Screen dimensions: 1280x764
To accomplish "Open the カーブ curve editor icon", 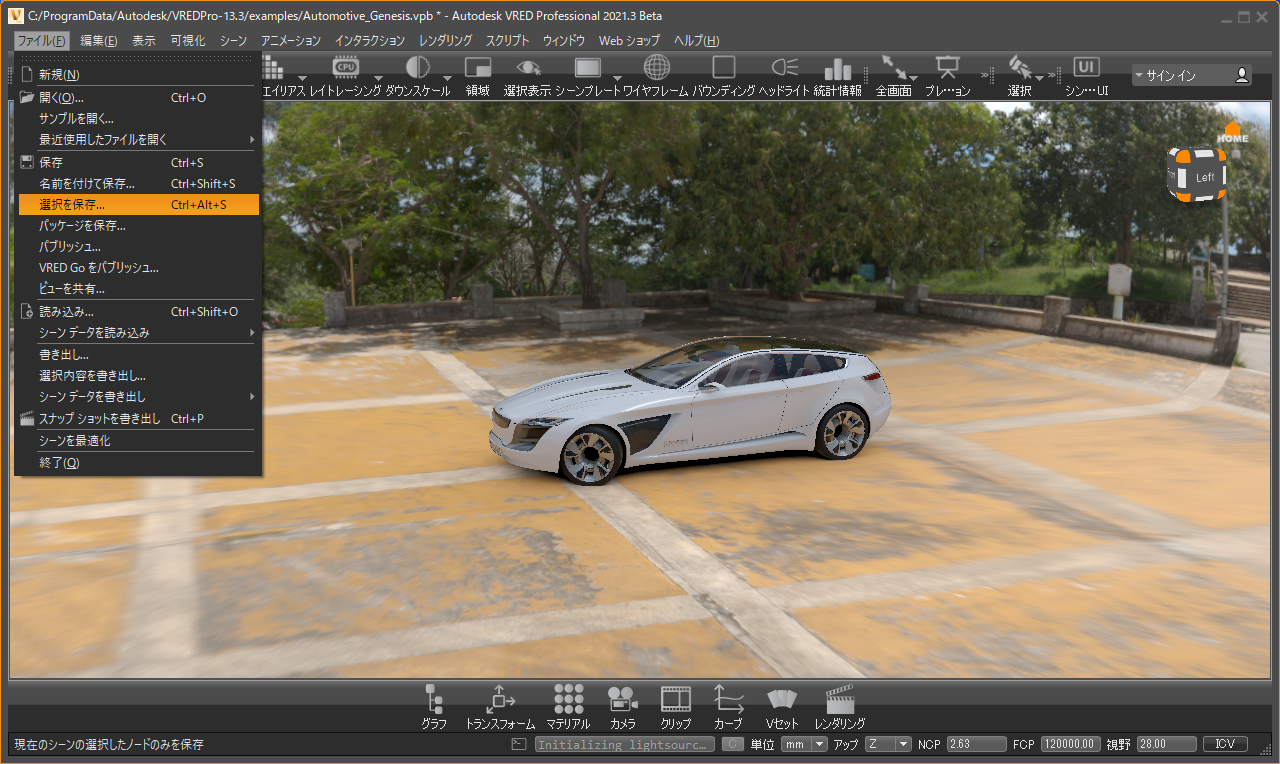I will pyautogui.click(x=728, y=699).
